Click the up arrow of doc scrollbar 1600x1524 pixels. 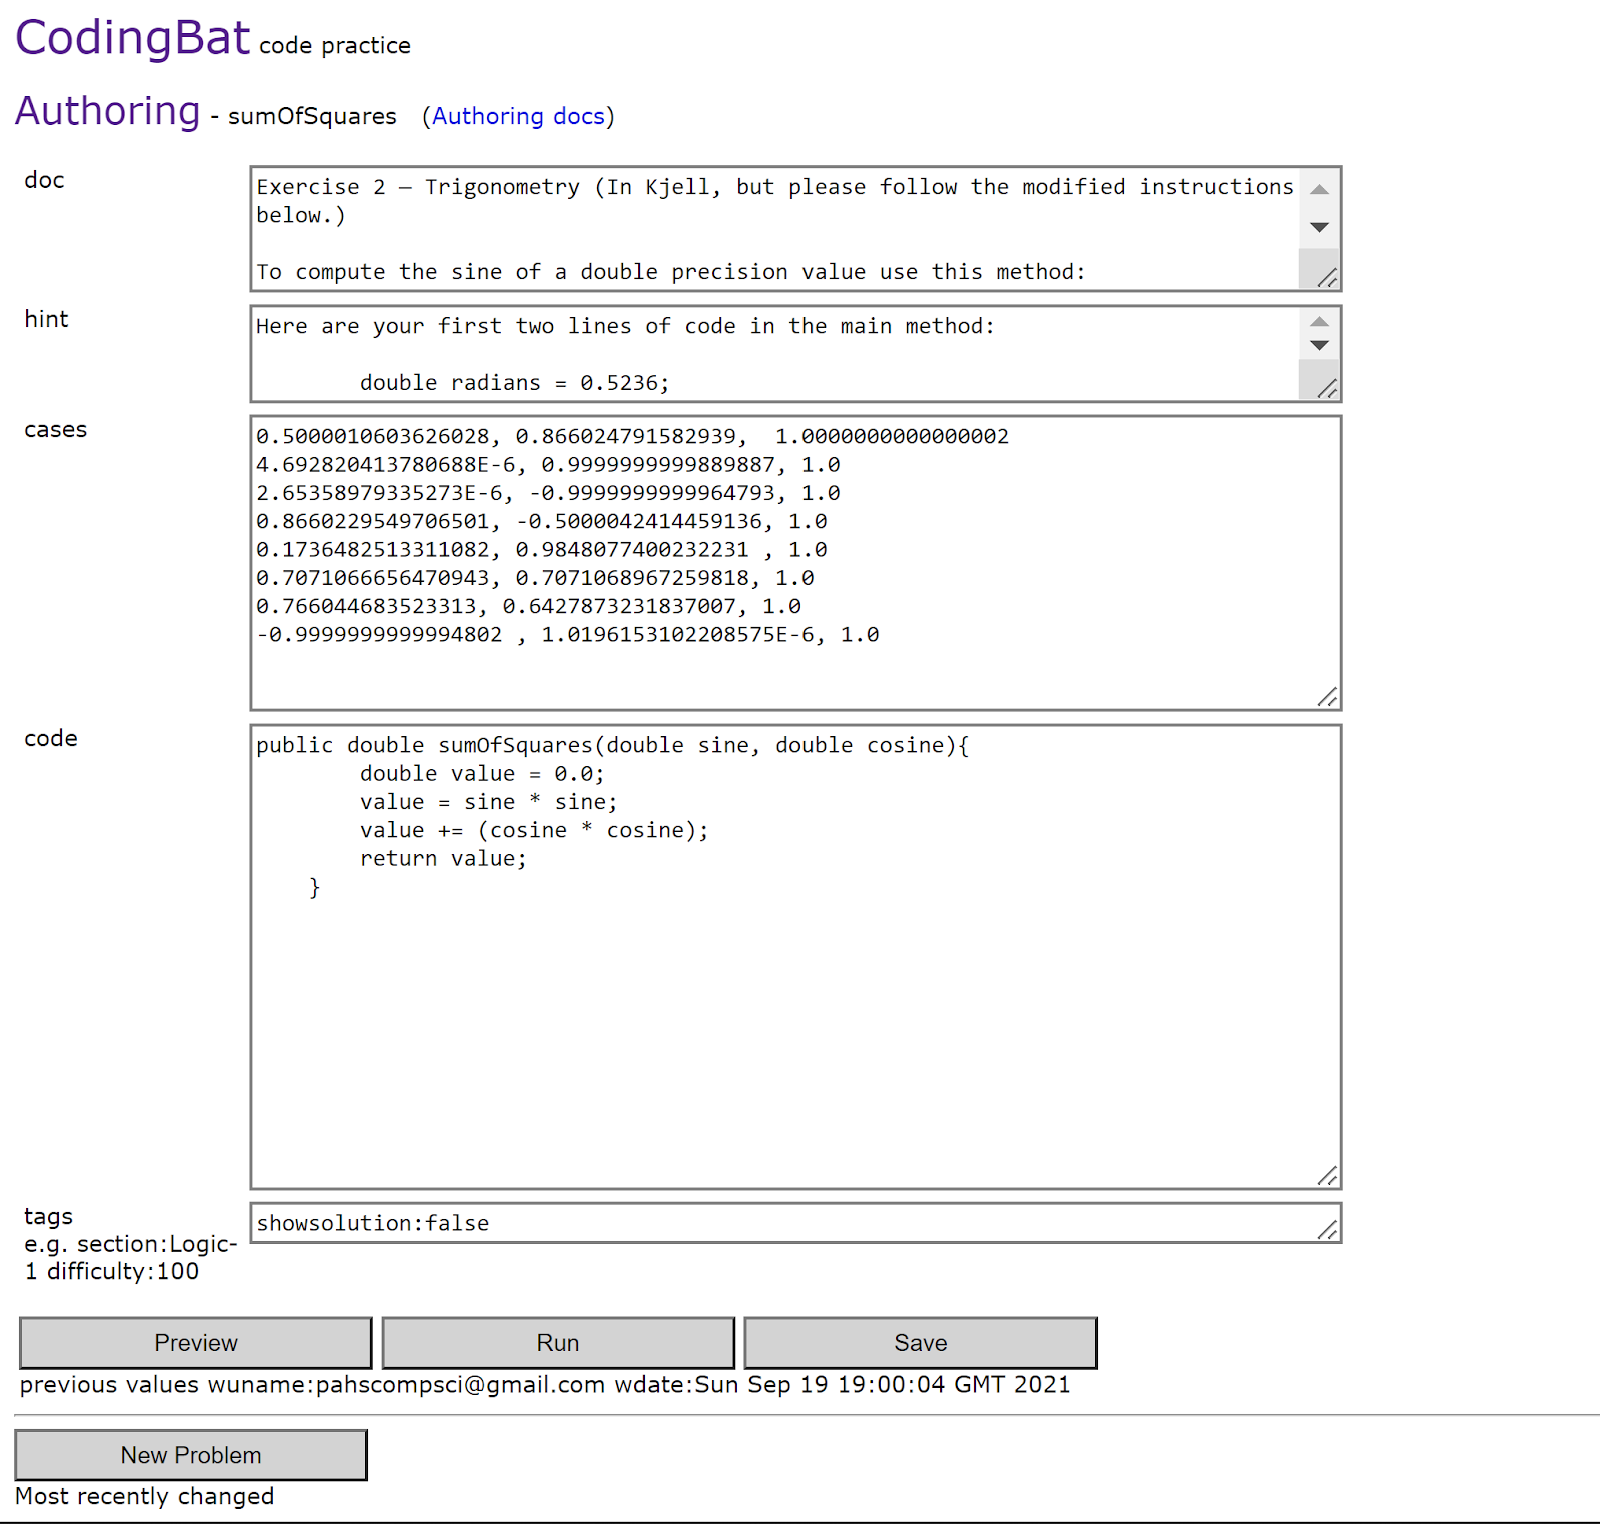point(1320,189)
